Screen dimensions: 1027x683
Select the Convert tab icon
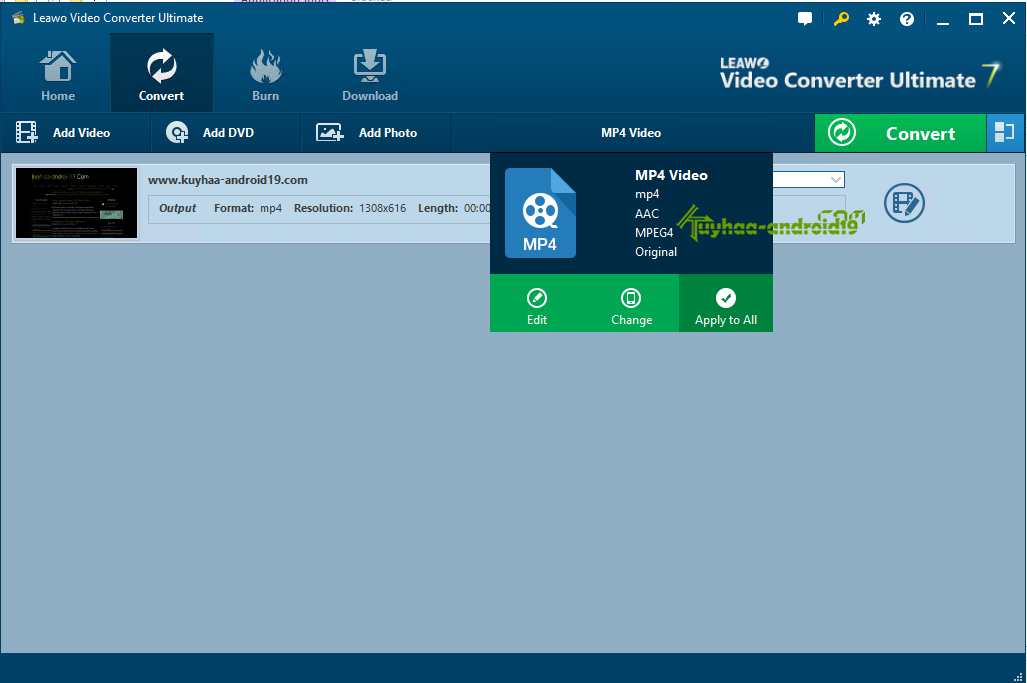[x=161, y=67]
